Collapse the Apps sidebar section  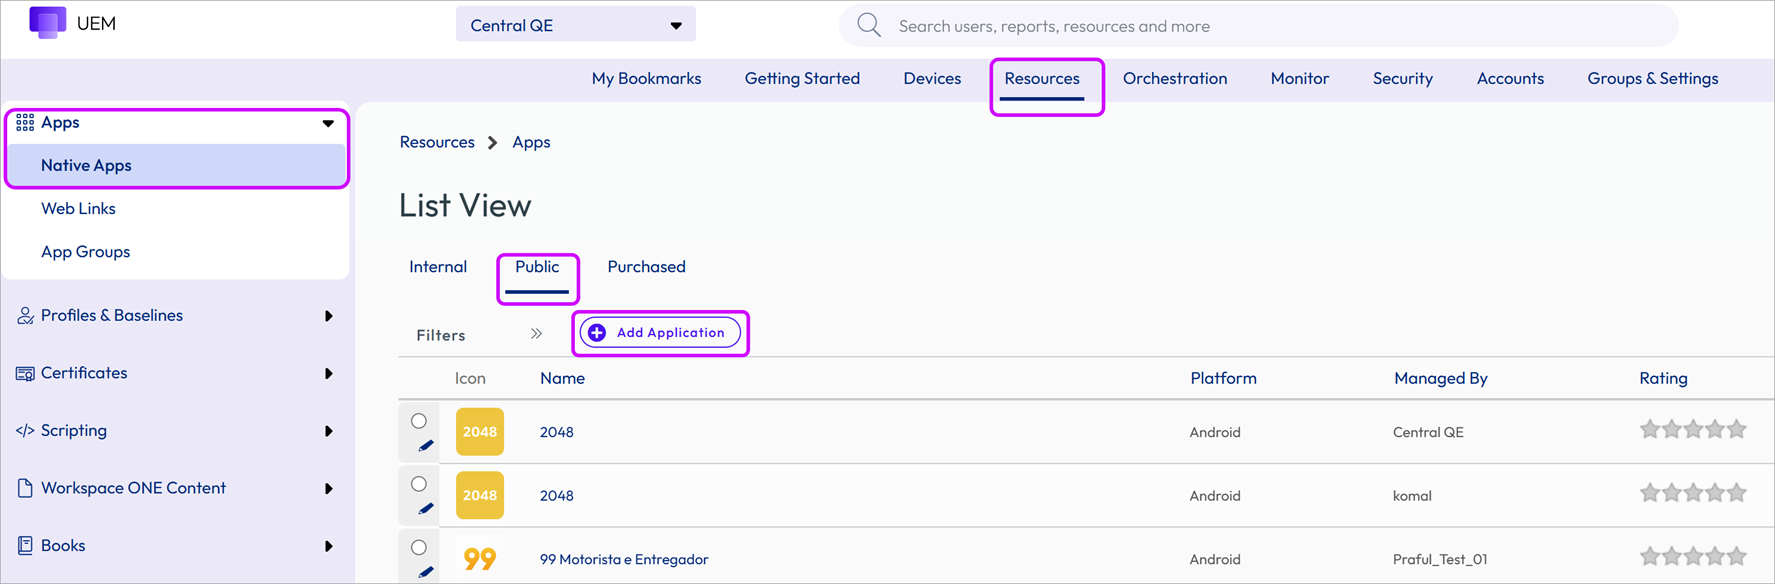click(x=328, y=124)
